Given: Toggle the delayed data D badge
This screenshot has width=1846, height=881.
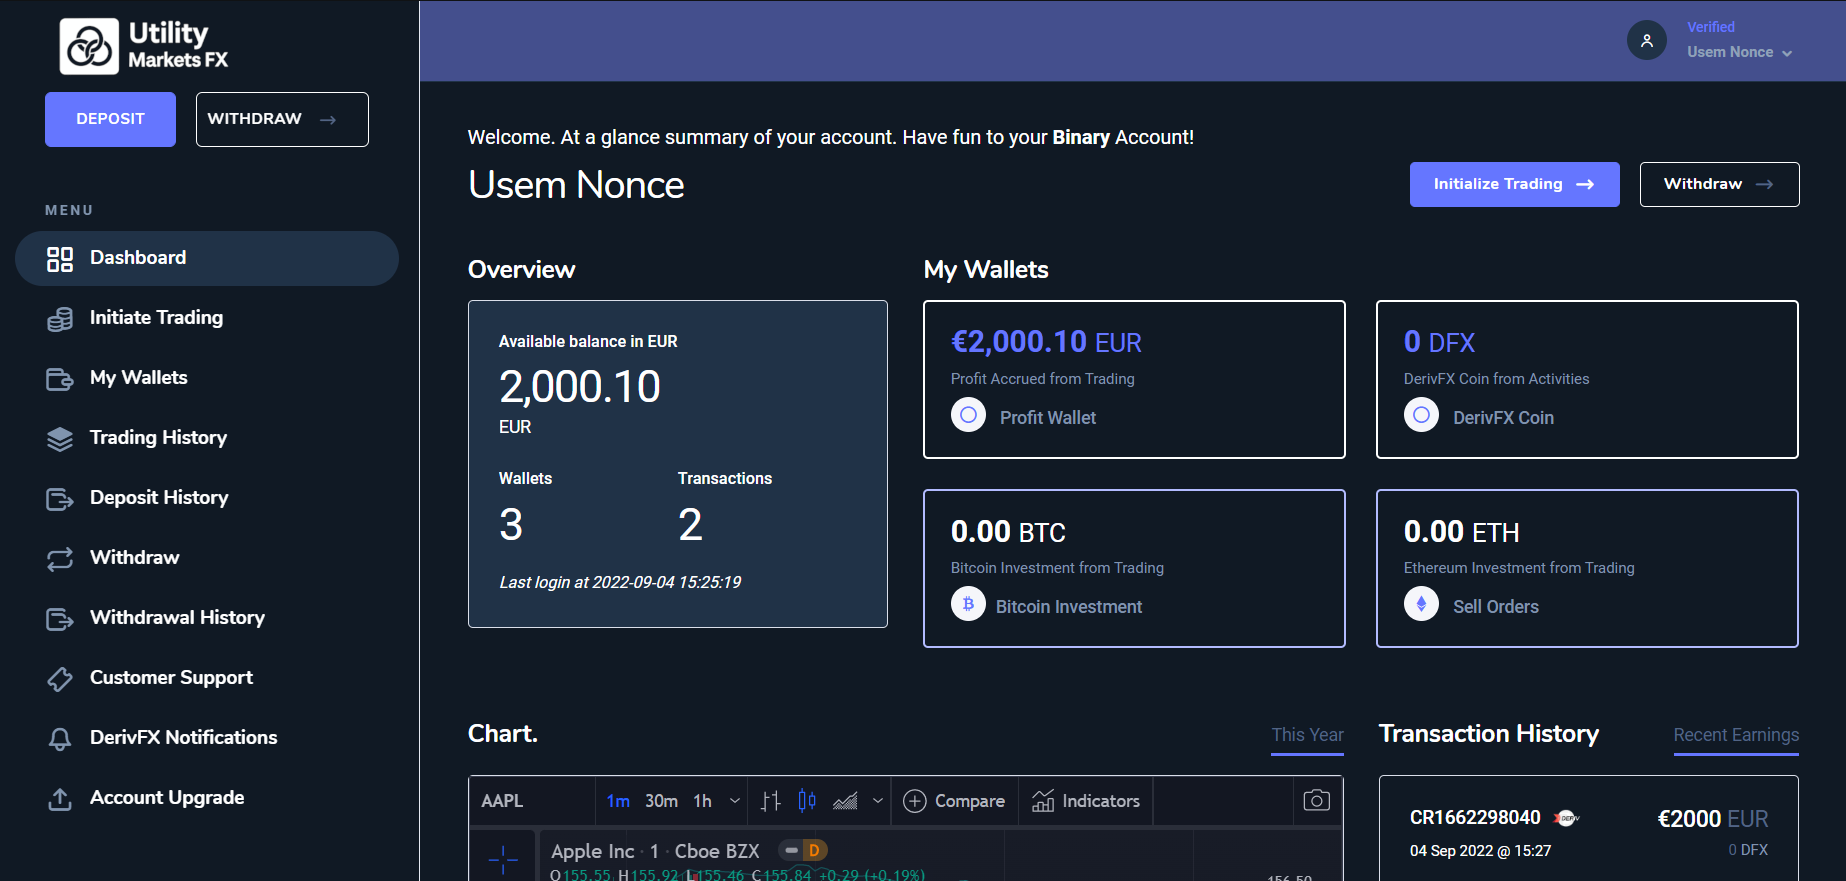Looking at the screenshot, I should (x=813, y=850).
